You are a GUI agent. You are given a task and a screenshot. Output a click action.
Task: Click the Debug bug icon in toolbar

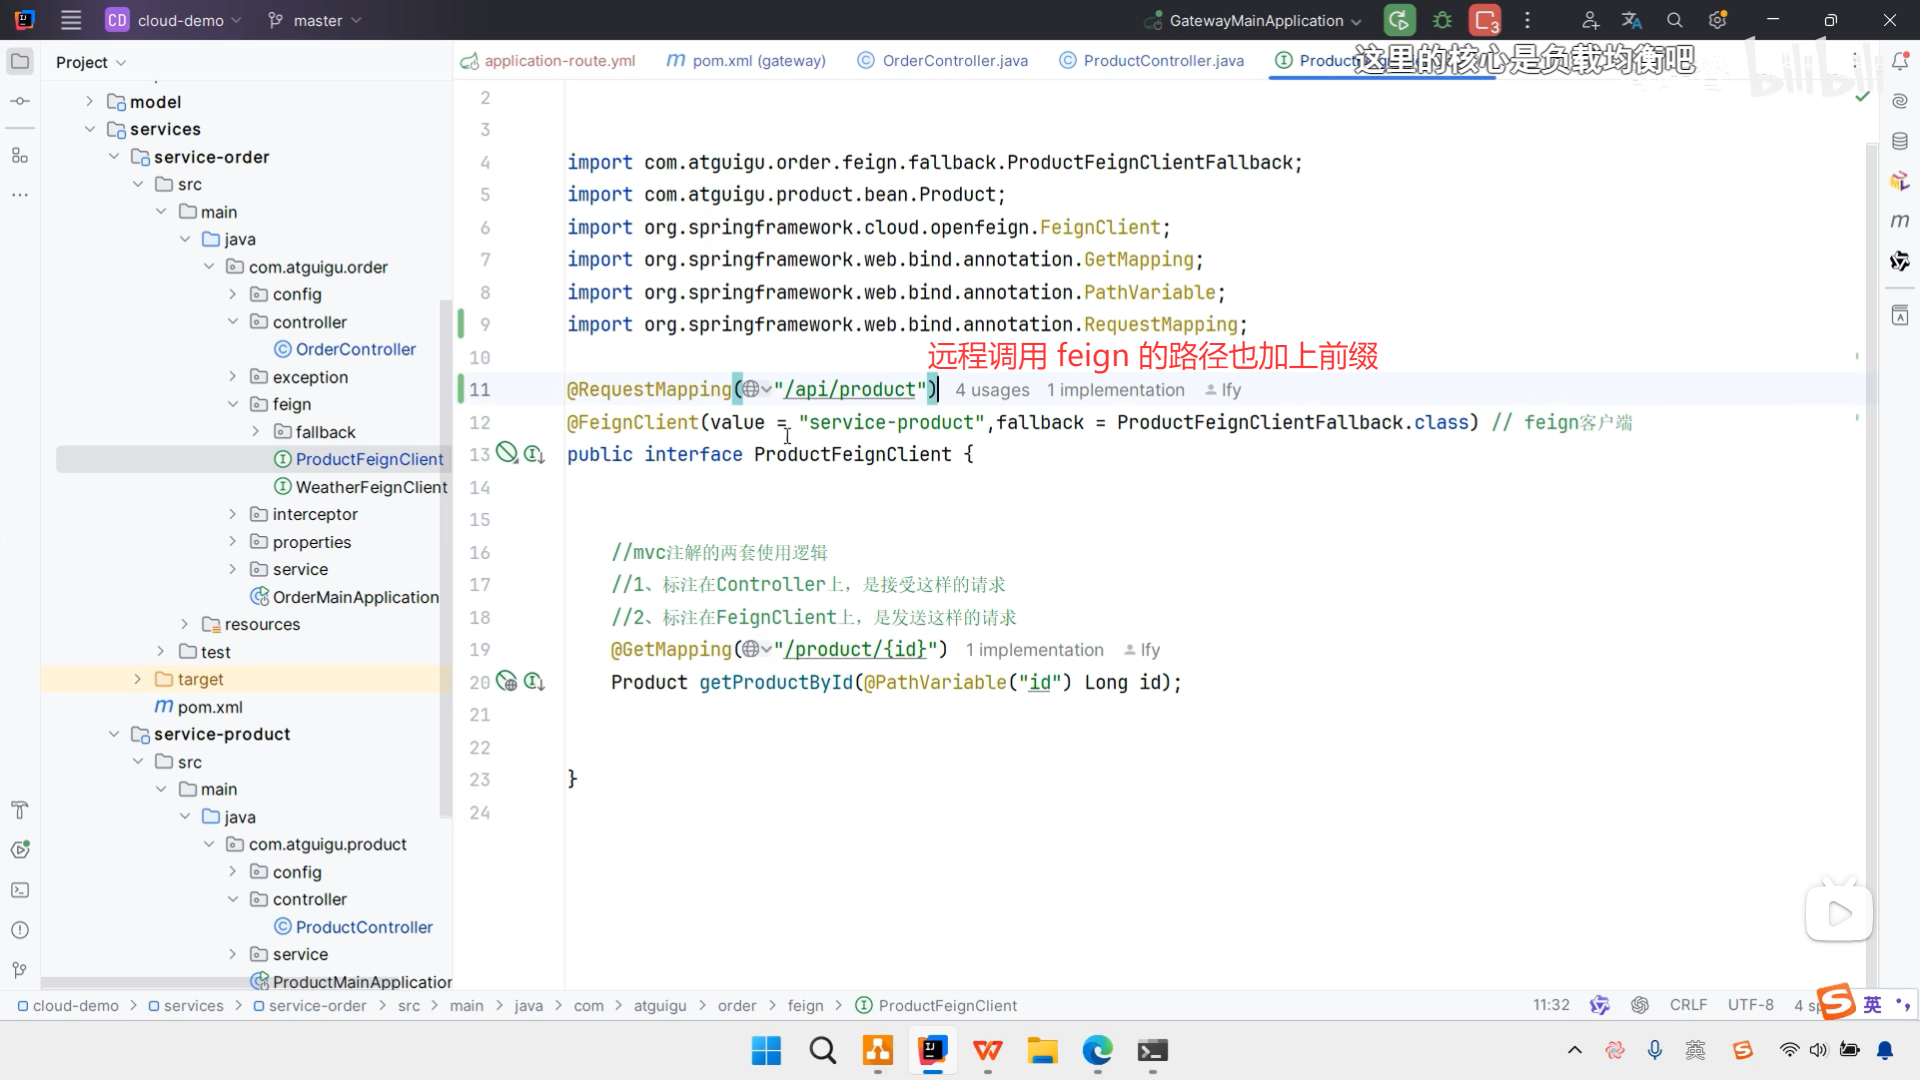click(1442, 20)
